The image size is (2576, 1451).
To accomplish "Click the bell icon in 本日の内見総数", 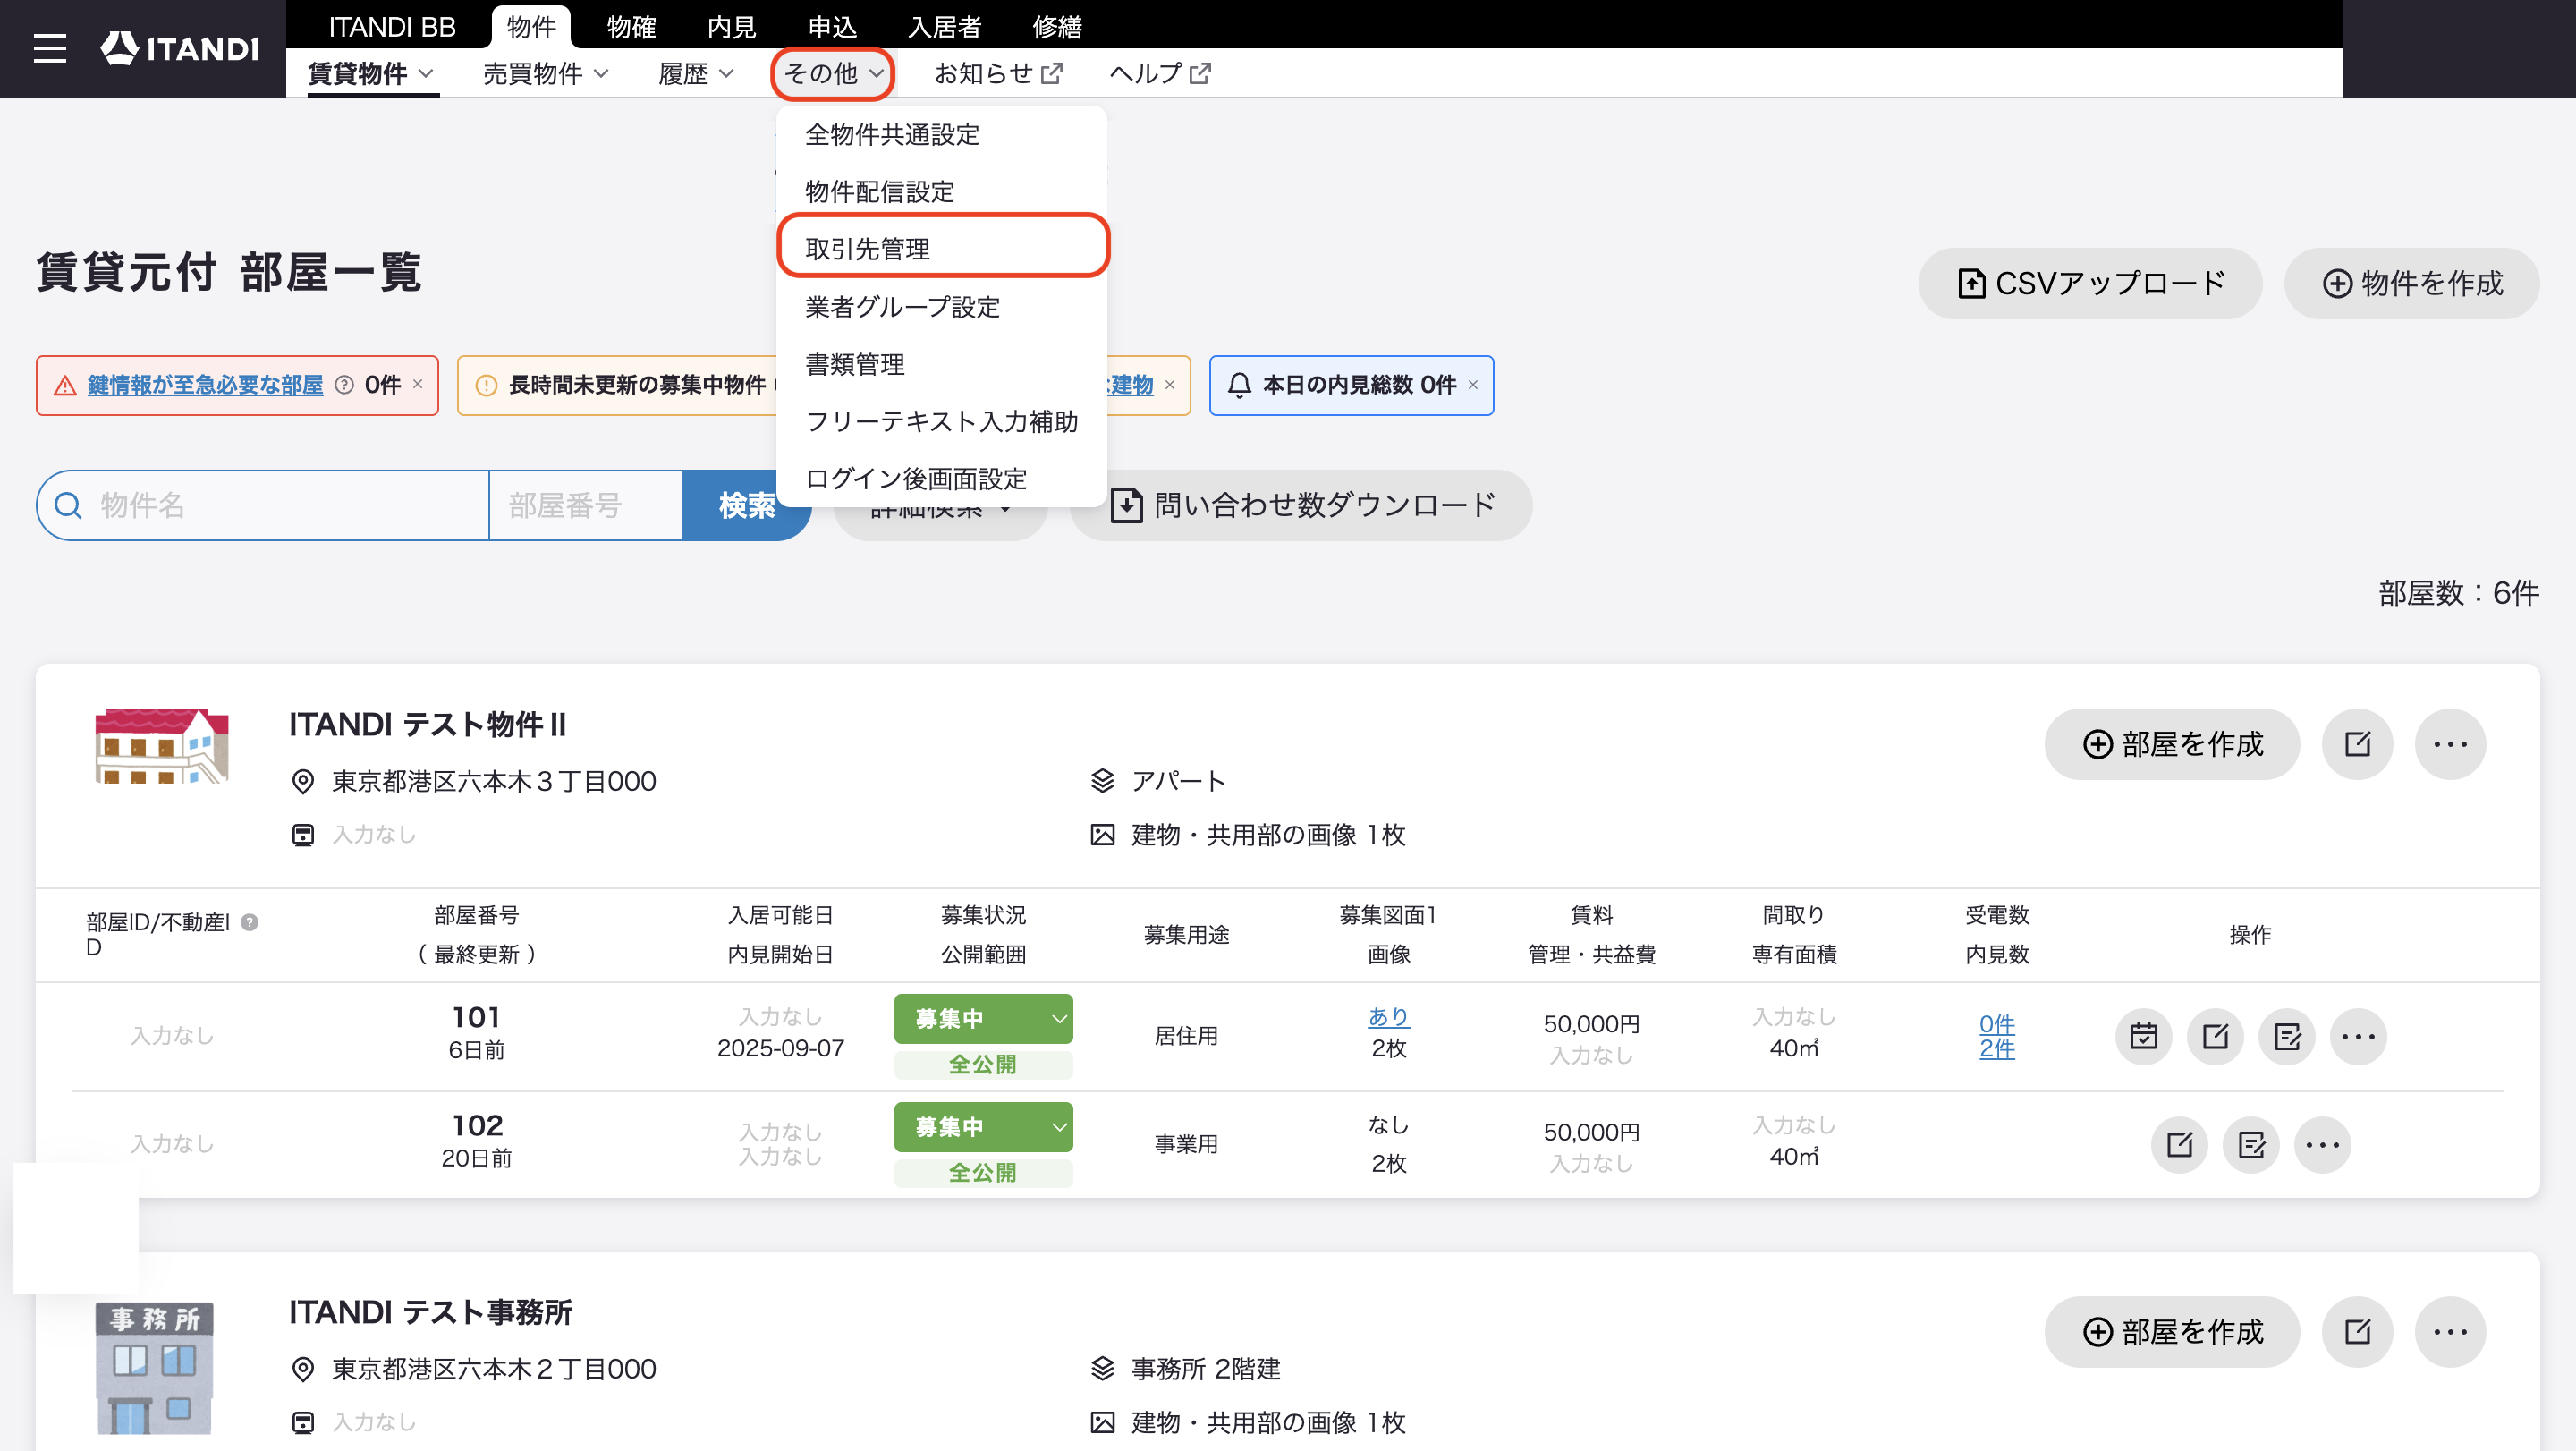I will tap(1239, 385).
